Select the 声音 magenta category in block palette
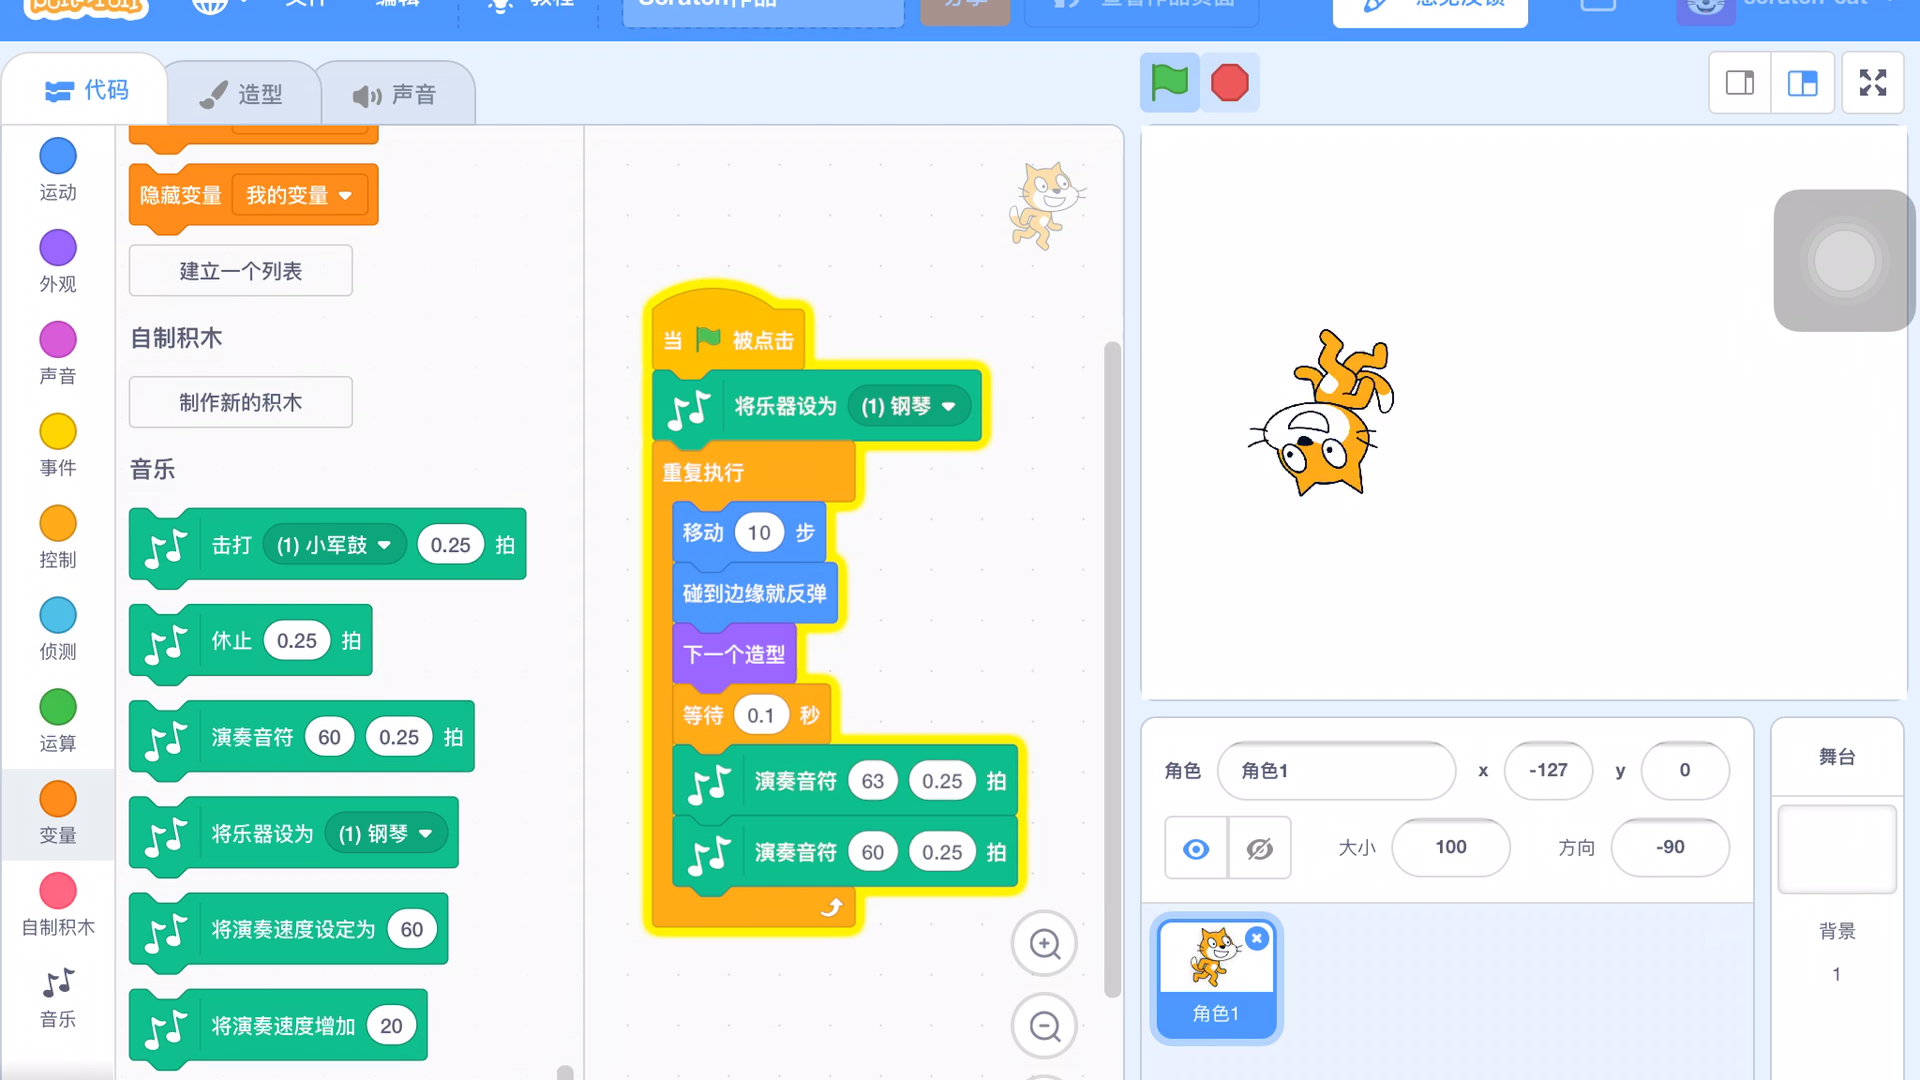The height and width of the screenshot is (1080, 1920). (x=58, y=340)
